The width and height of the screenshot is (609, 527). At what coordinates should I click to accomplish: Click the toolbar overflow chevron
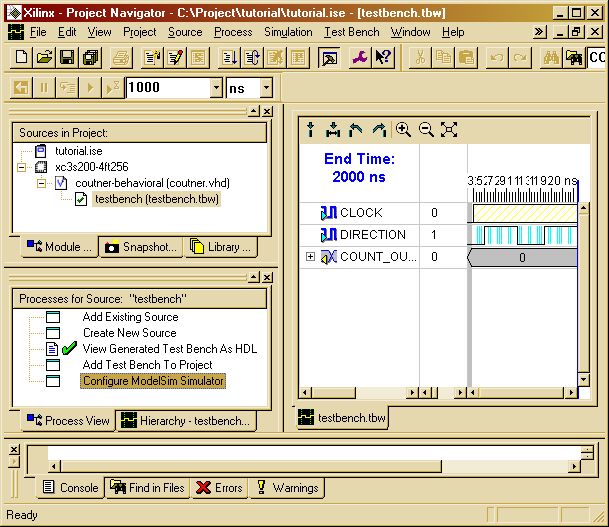[x=539, y=32]
